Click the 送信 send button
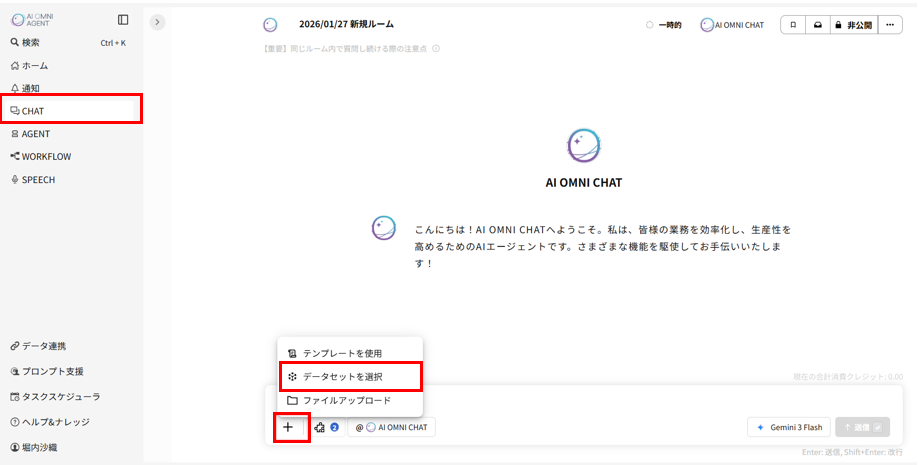The height and width of the screenshot is (465, 918). click(x=862, y=428)
